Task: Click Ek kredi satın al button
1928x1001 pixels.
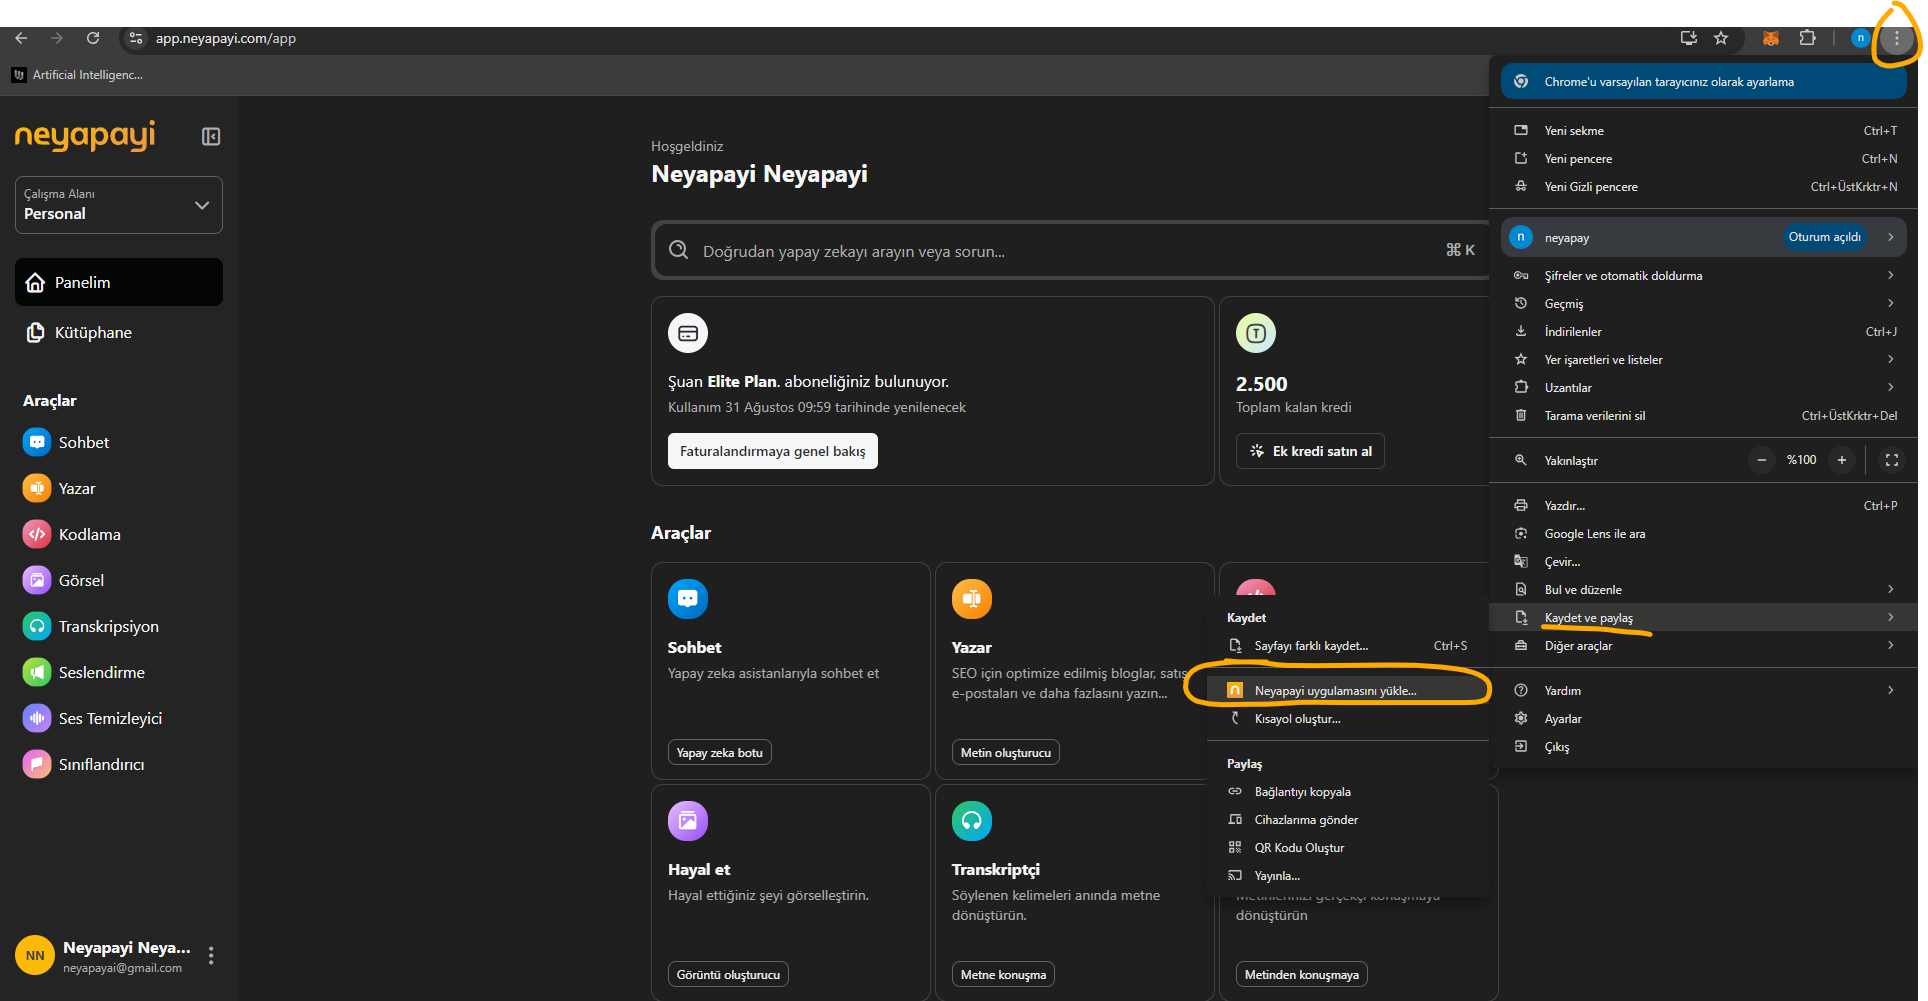Action: pyautogui.click(x=1311, y=451)
